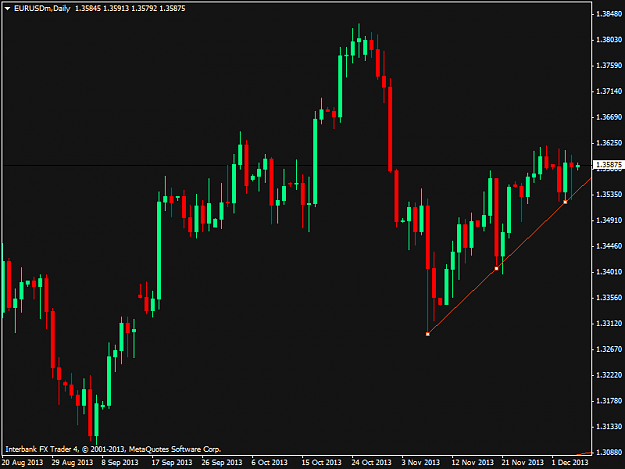Click the 17 Sep 2013 date label
Image resolution: width=625 pixels, height=469 pixels.
pos(172,462)
